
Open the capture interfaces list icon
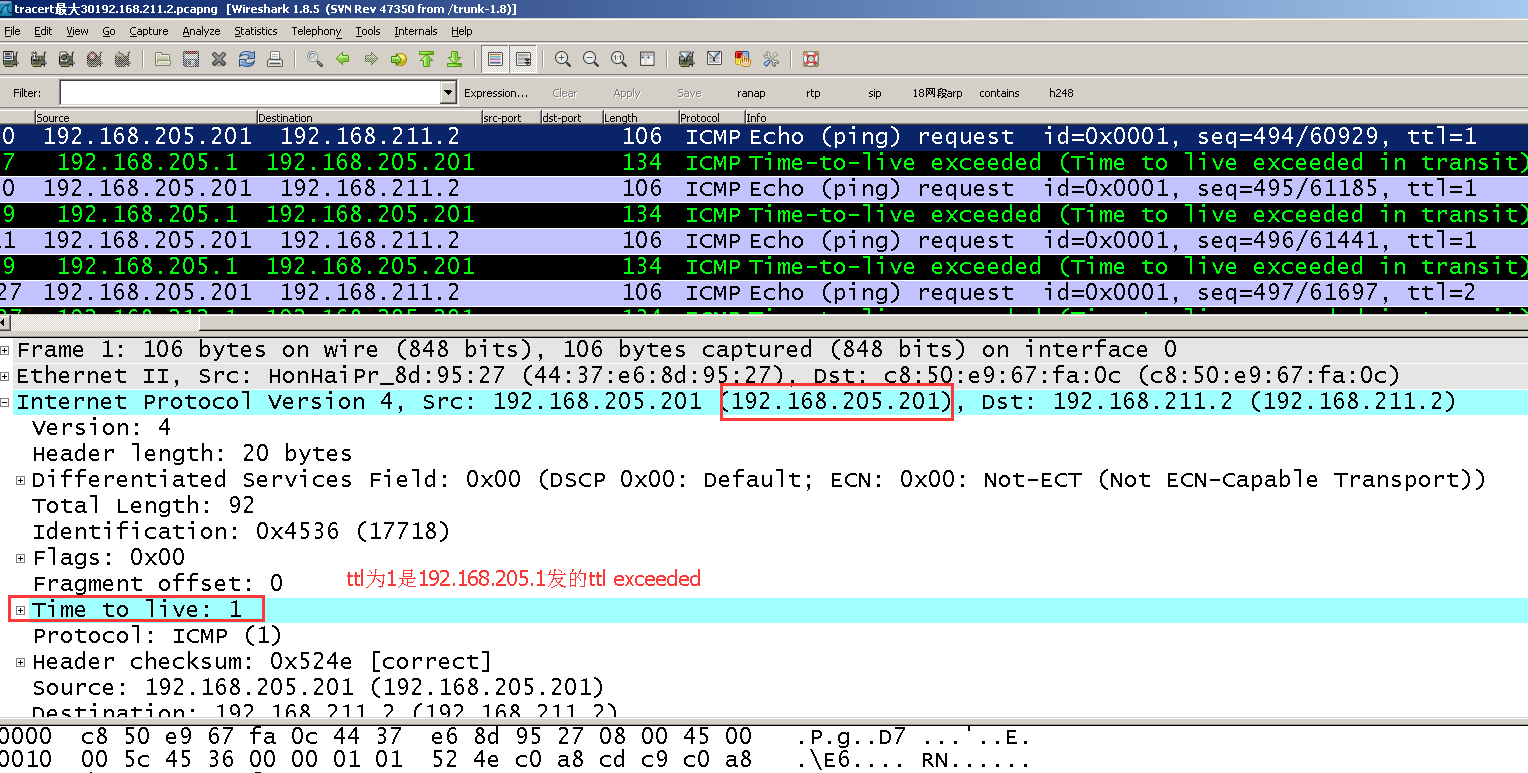(11, 59)
